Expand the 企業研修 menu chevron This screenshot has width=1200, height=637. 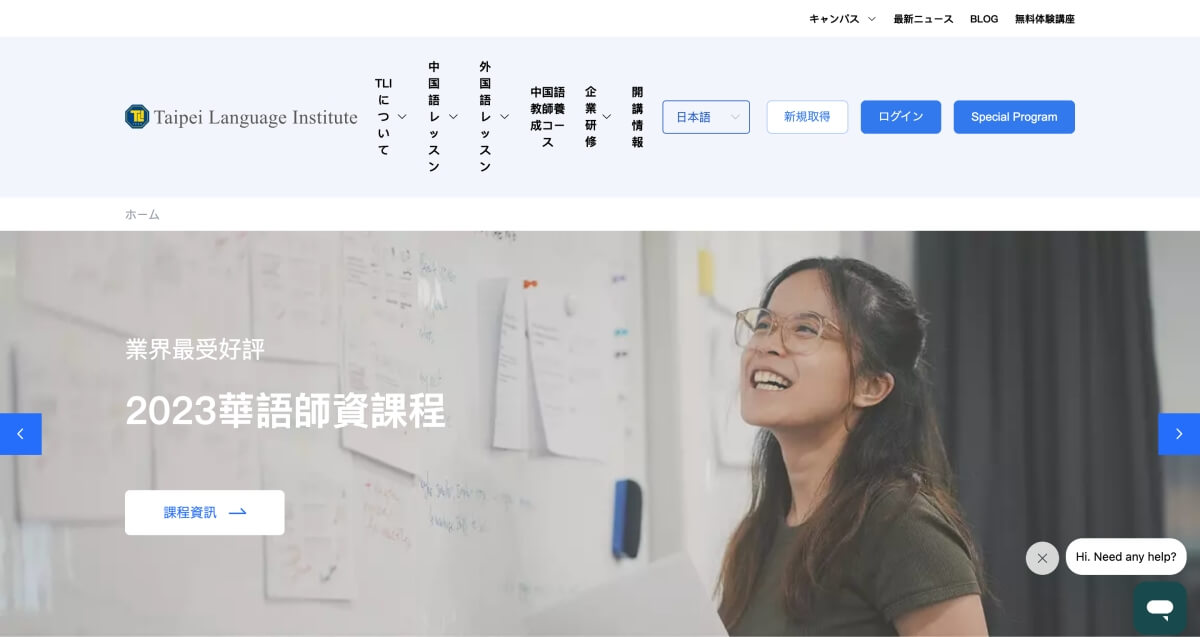tap(606, 117)
